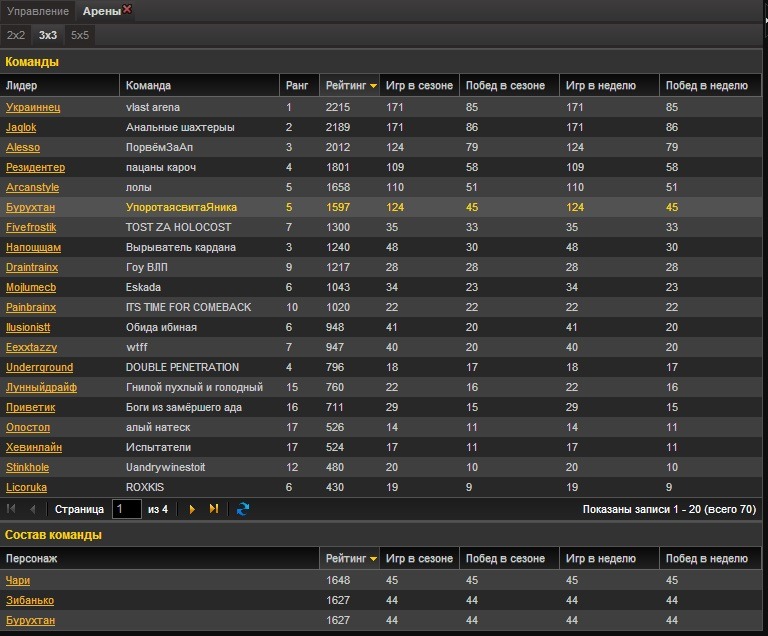Select highlighted team УпоротаясвитаЯника
The width and height of the screenshot is (768, 636).
381,207
